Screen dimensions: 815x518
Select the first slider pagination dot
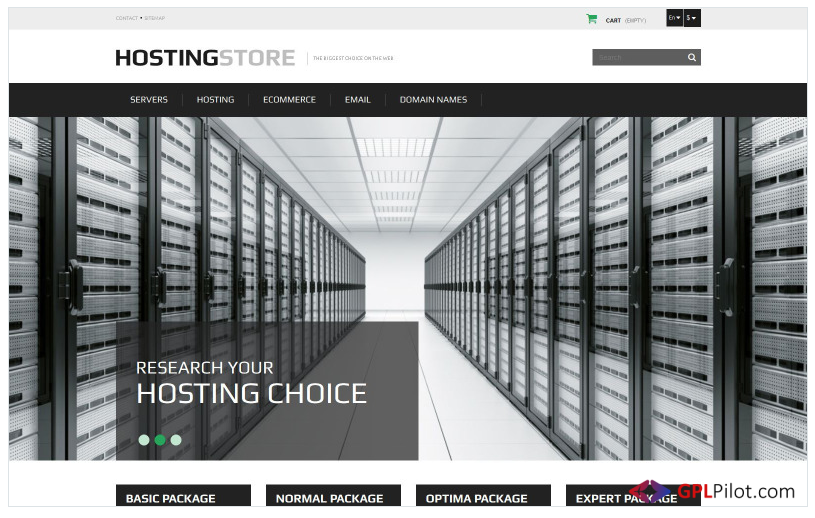coord(144,439)
